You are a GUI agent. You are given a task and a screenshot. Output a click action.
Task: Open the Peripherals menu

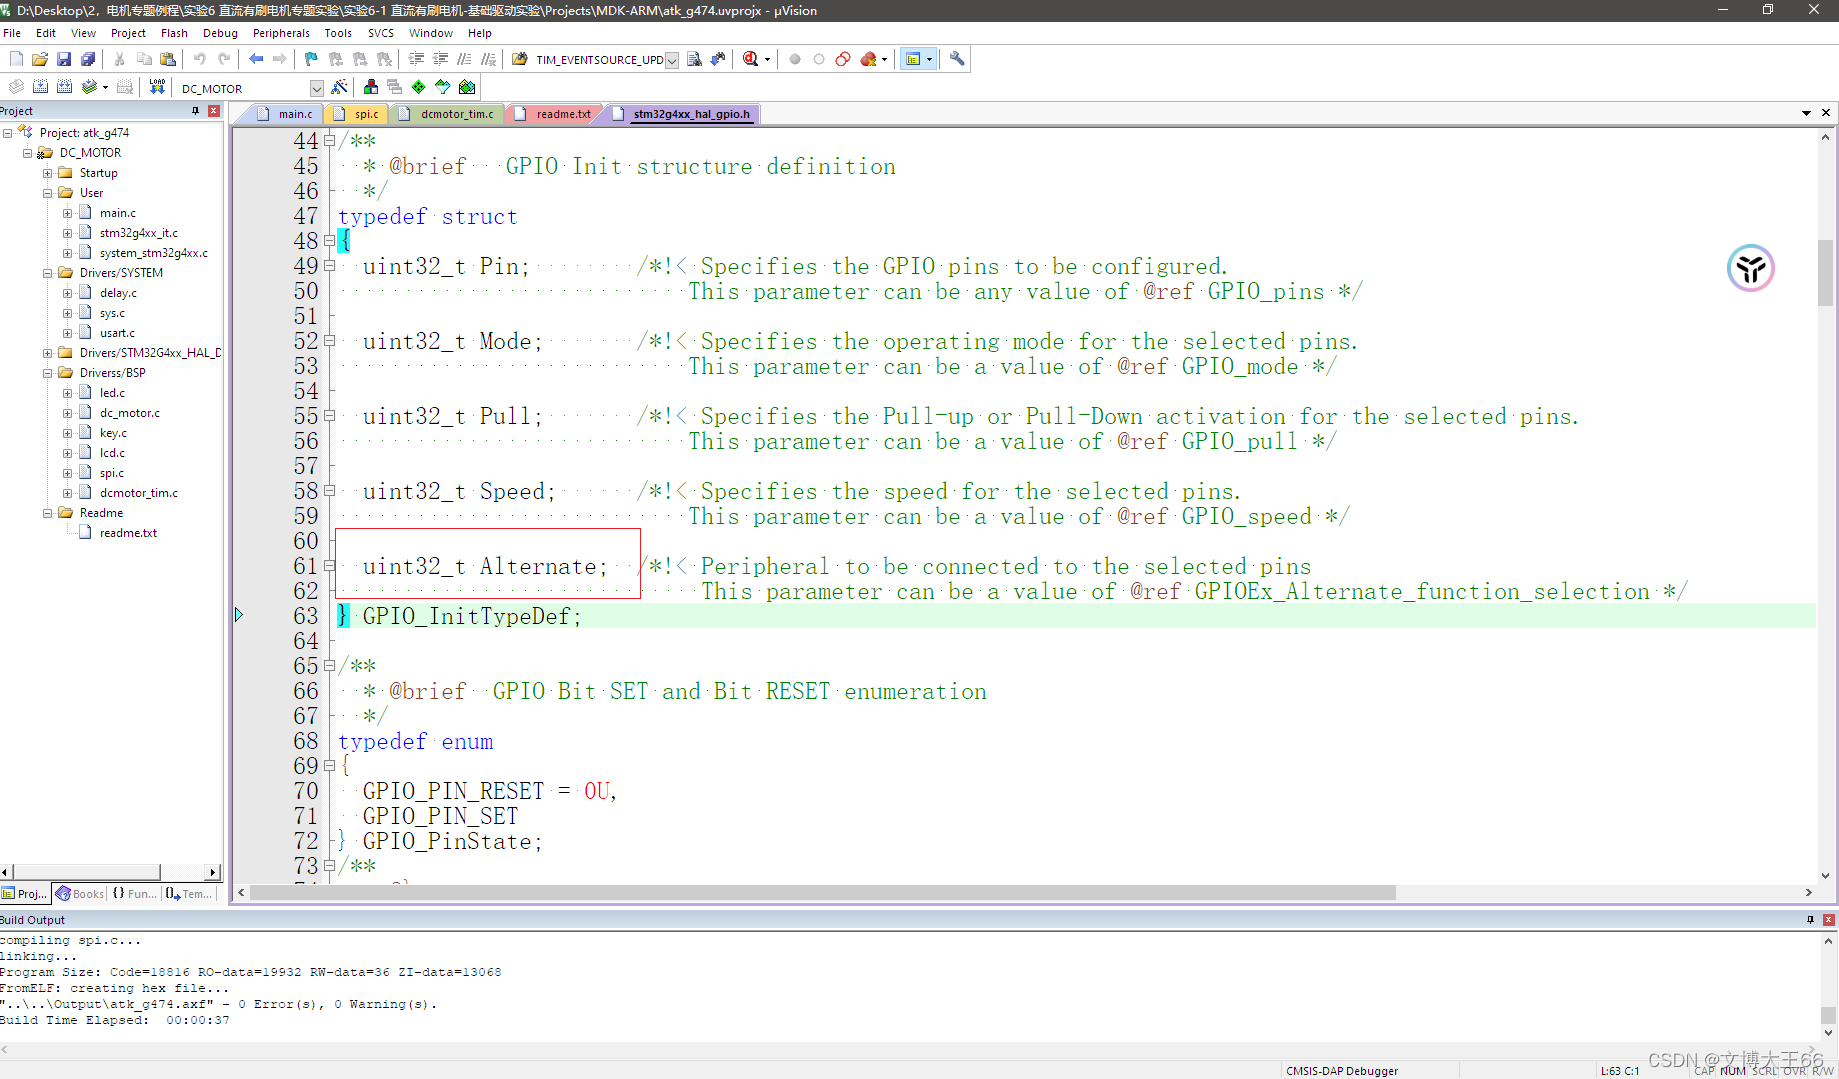tap(281, 33)
